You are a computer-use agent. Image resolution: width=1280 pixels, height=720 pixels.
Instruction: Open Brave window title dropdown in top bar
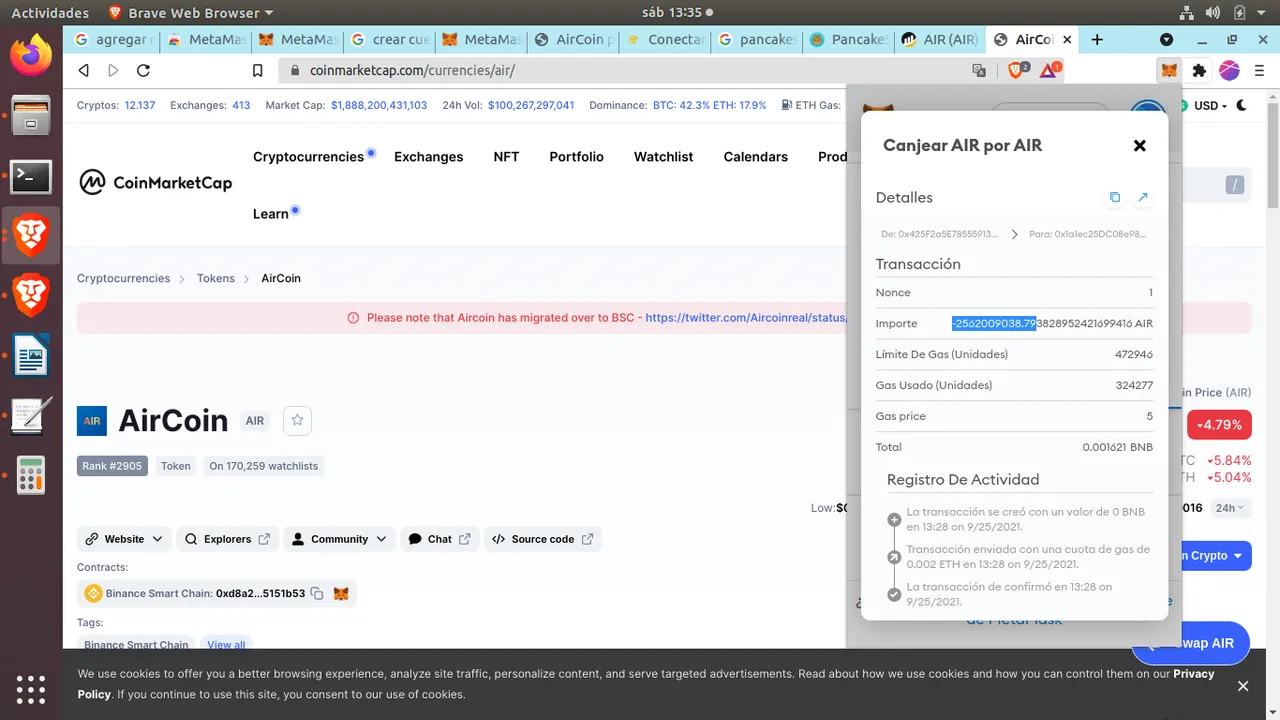tap(190, 13)
